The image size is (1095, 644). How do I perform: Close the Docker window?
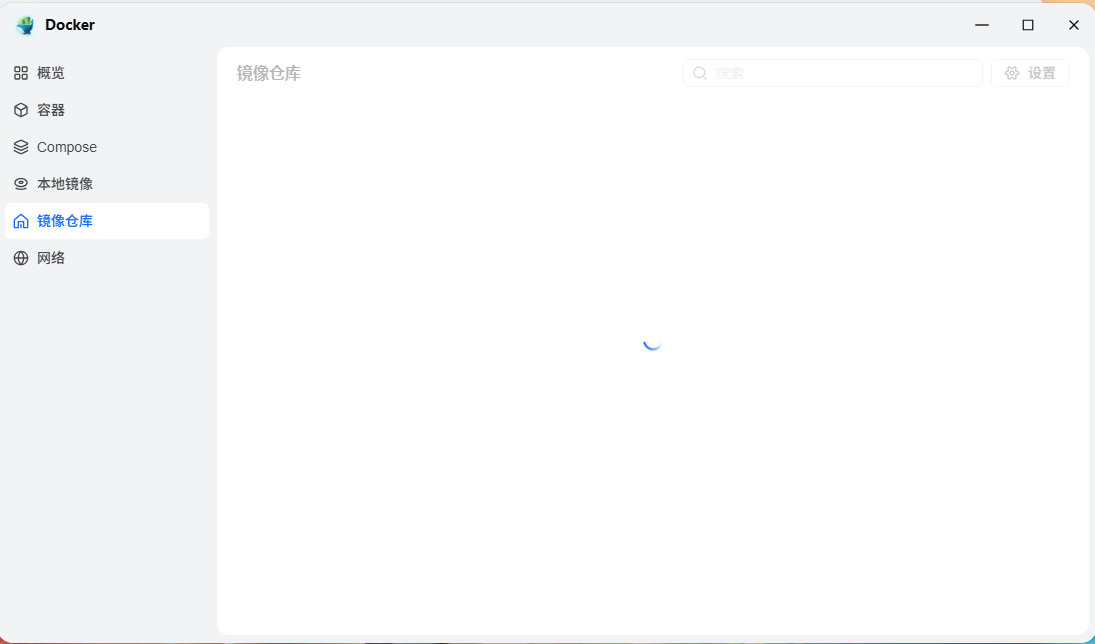point(1074,25)
